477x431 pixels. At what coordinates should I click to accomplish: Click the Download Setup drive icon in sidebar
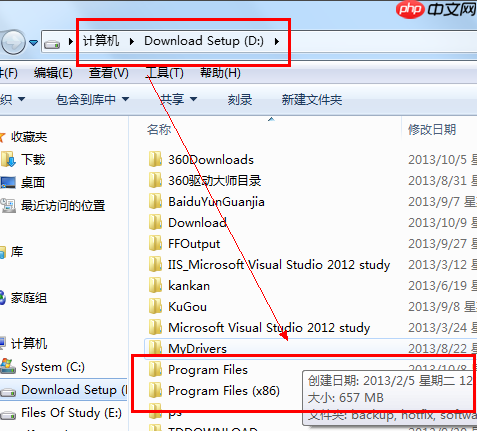tap(8, 391)
